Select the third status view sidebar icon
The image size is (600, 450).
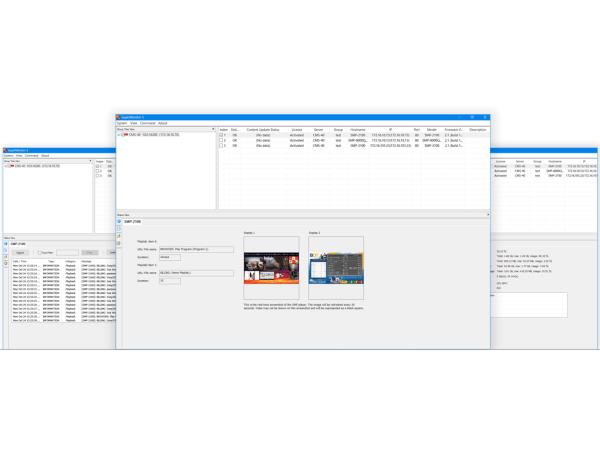(119, 244)
